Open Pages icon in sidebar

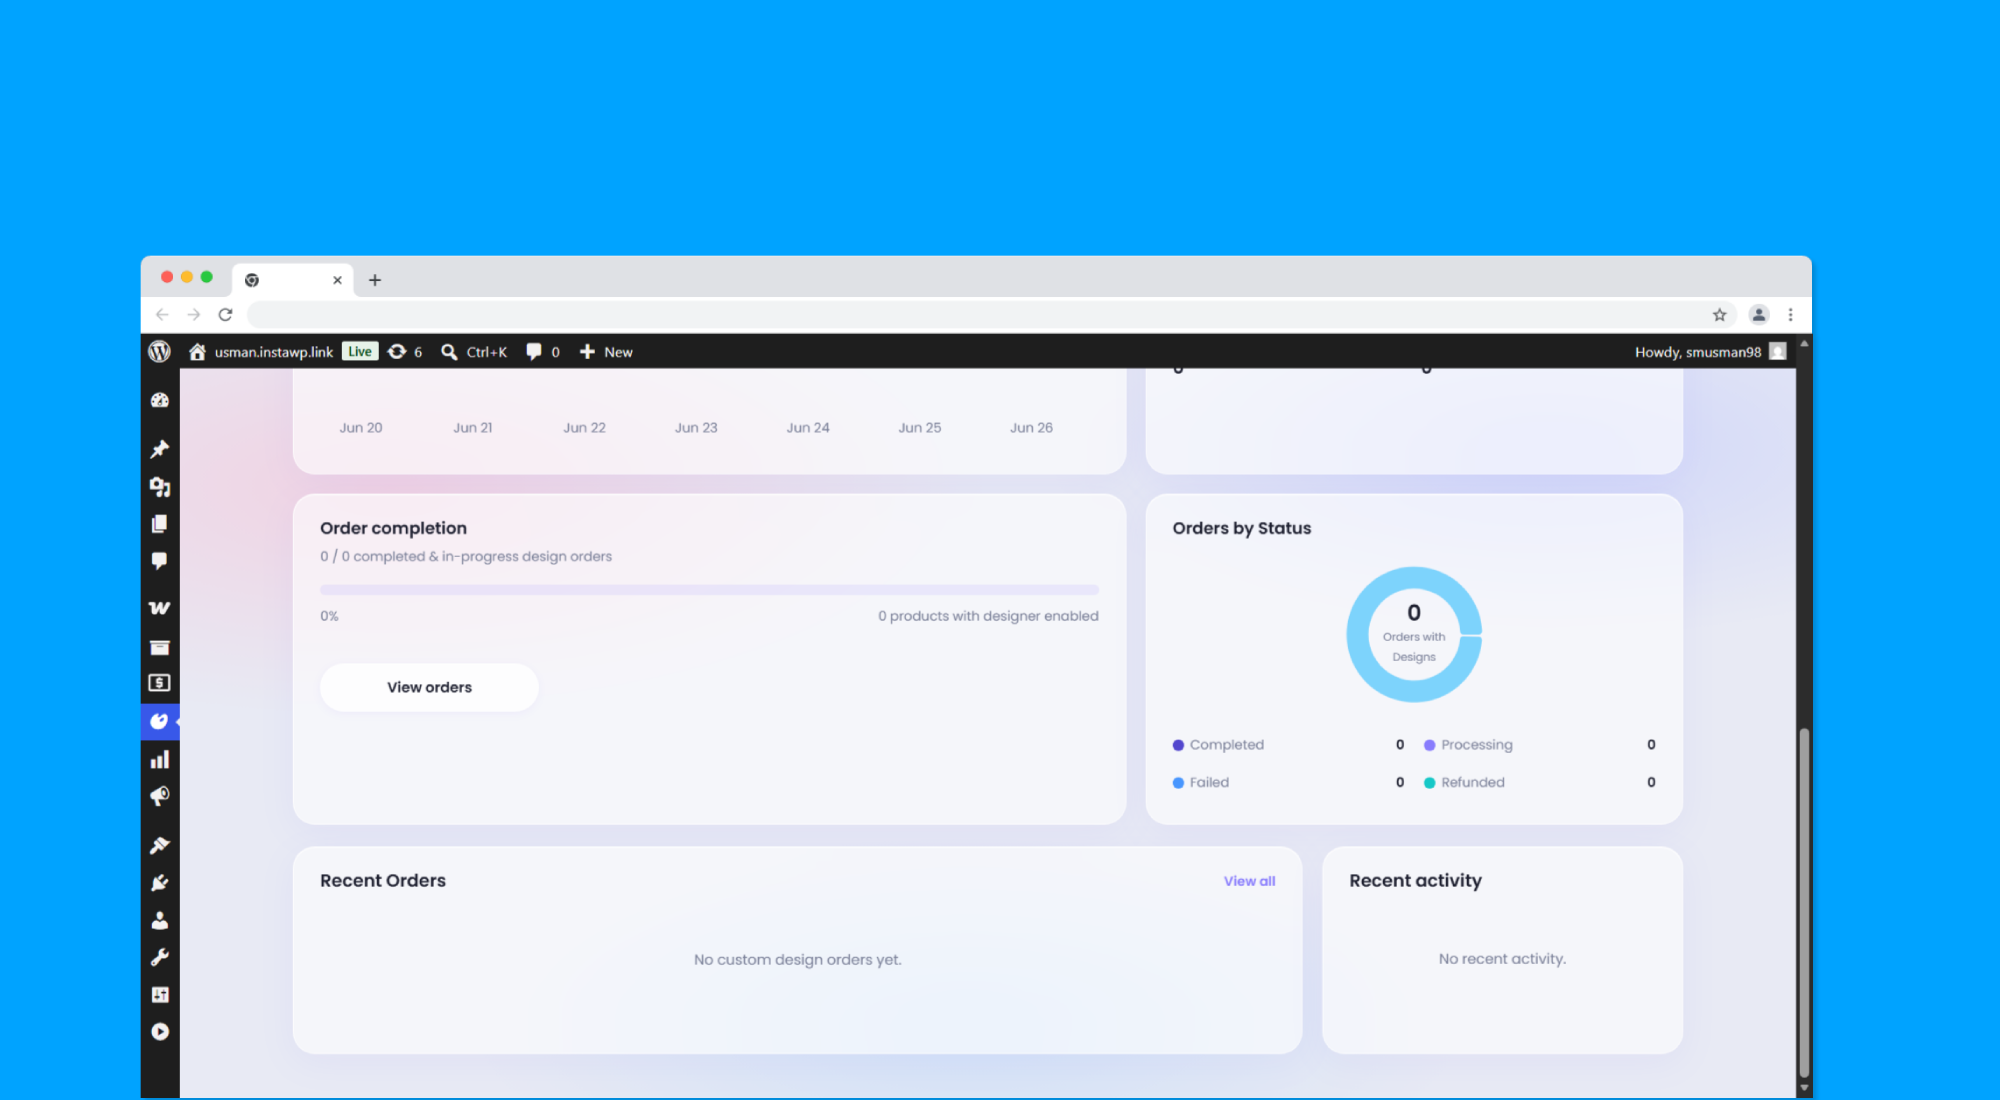tap(160, 524)
